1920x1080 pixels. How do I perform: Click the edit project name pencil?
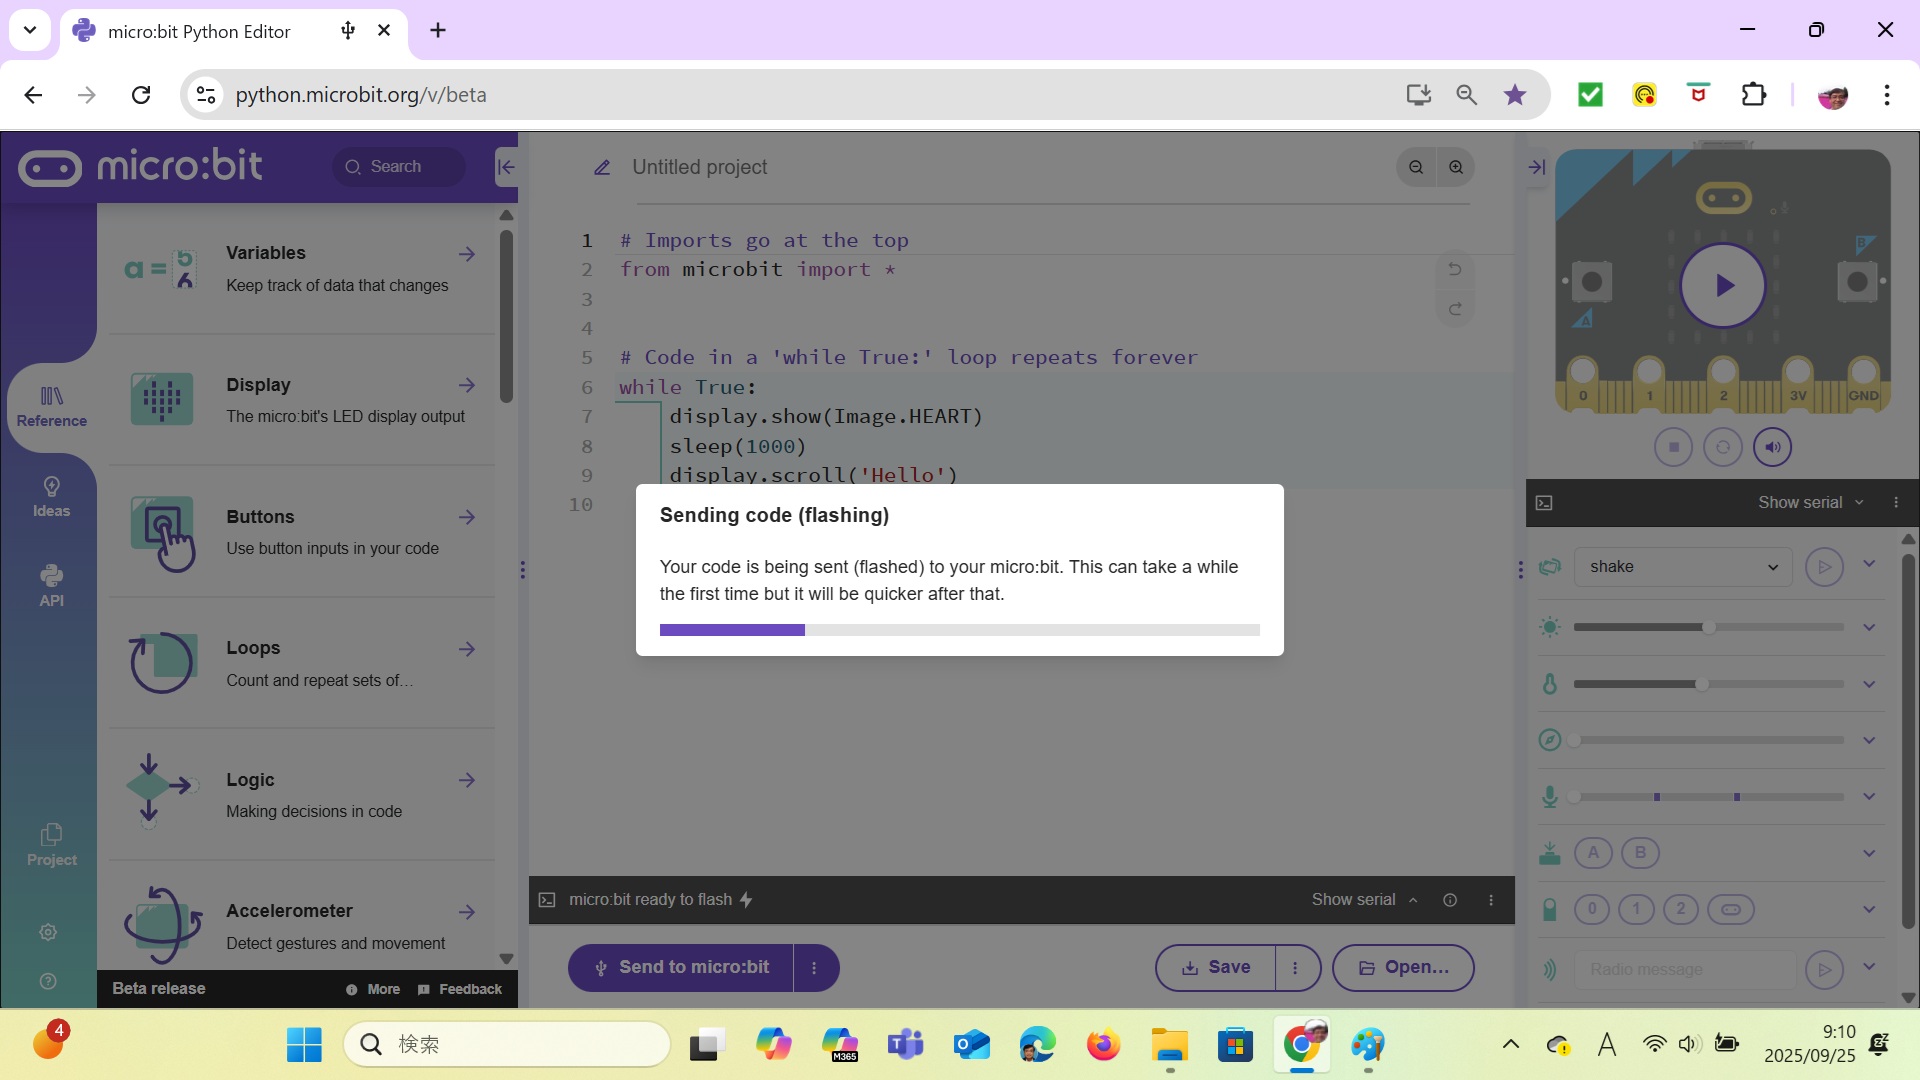pos(602,168)
